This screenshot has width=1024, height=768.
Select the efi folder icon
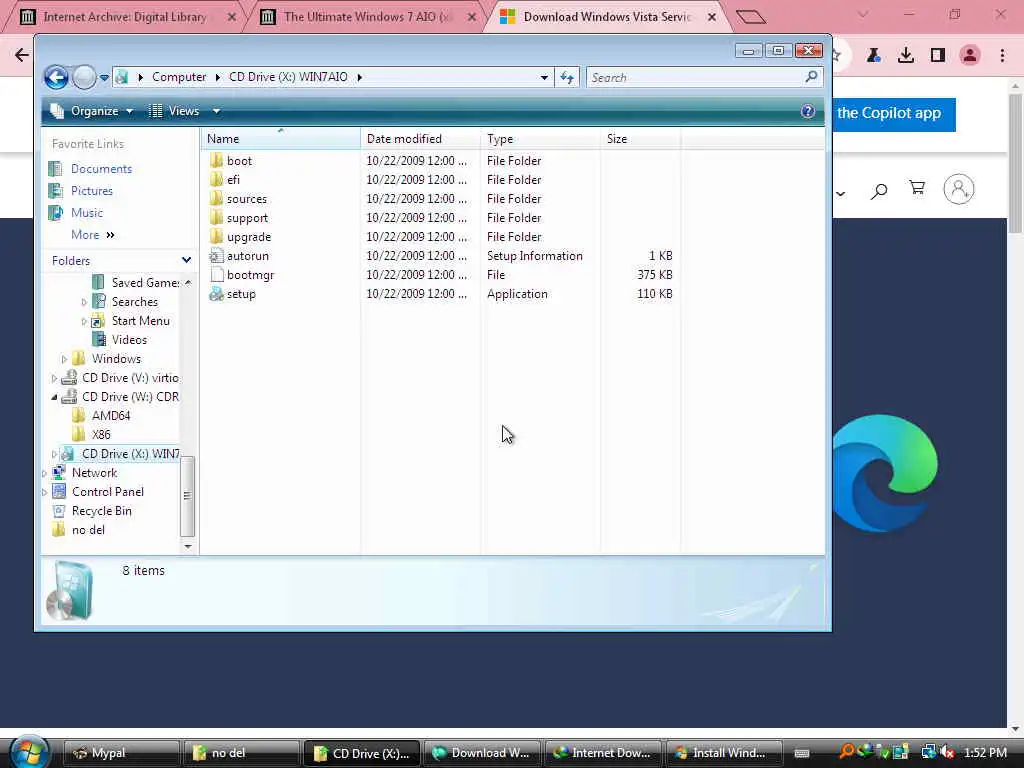coord(217,180)
